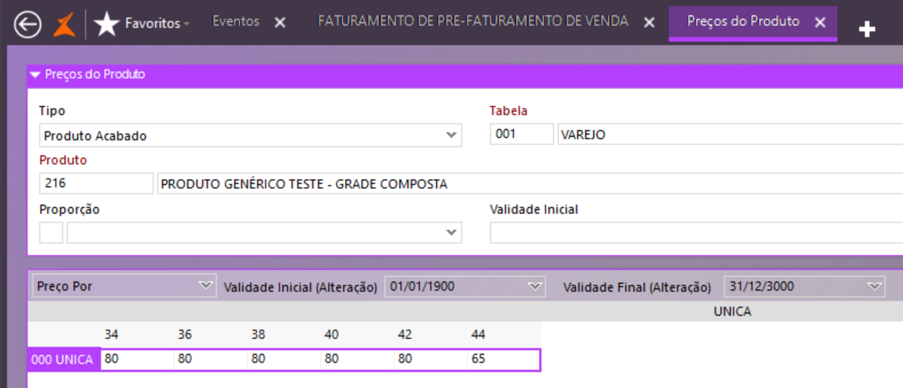Close the Eventos tab

(279, 22)
